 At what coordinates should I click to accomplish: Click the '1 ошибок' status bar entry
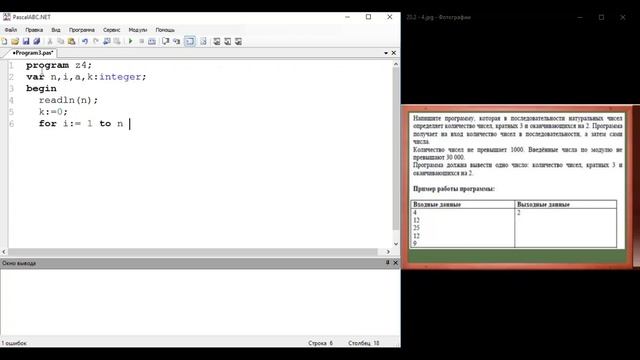tap(14, 343)
